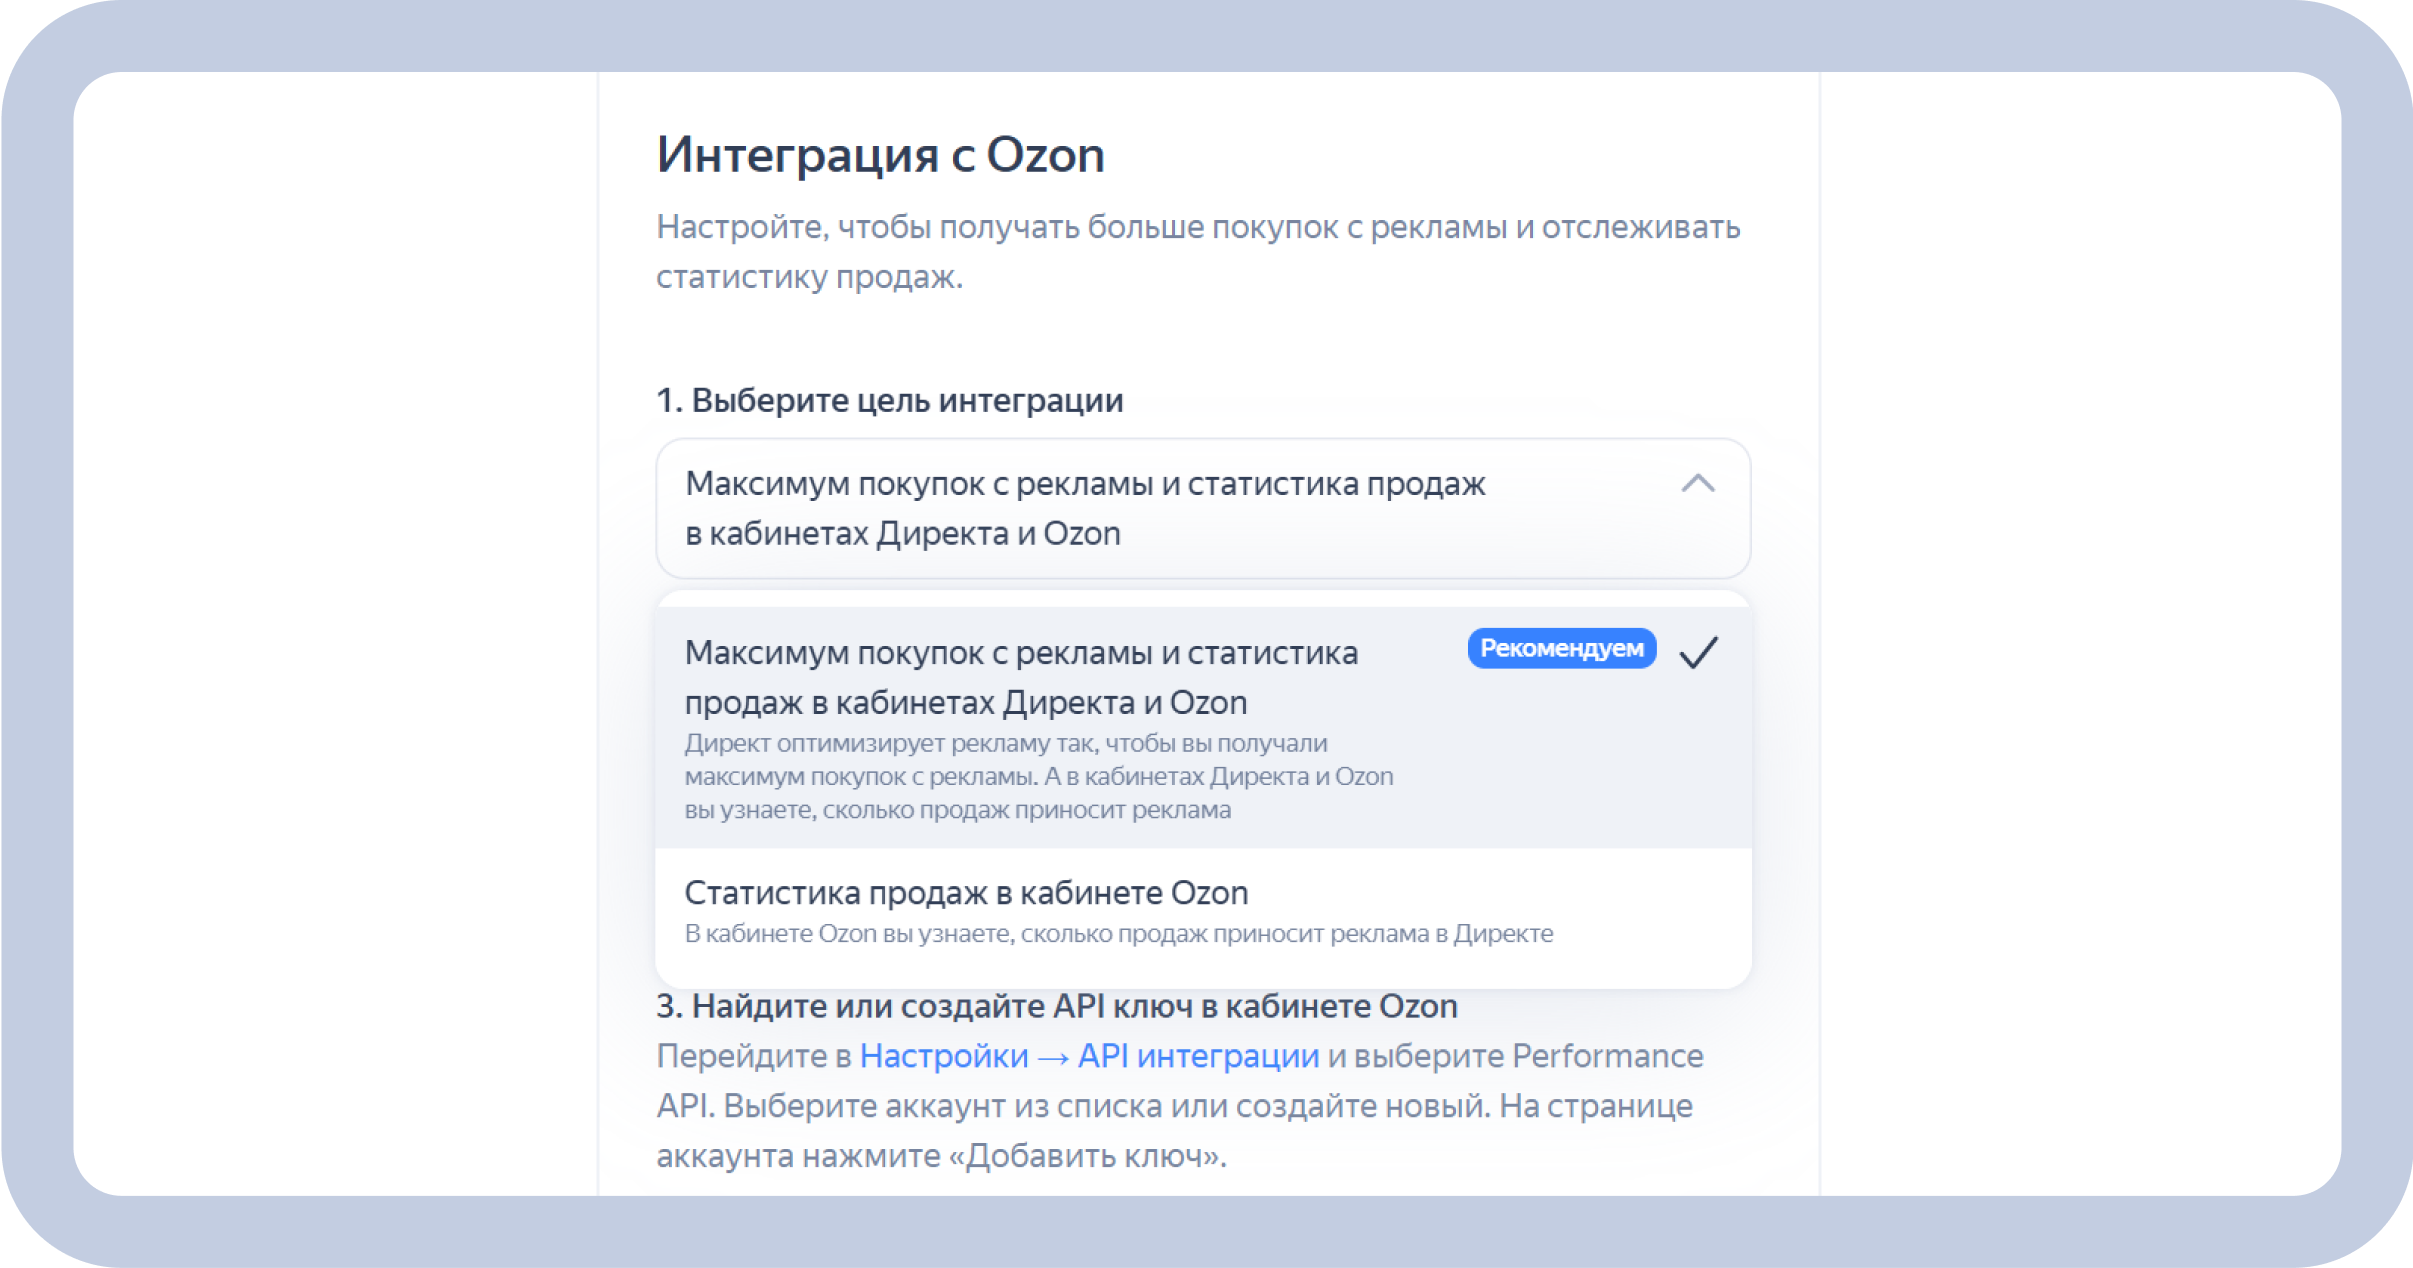Click the checkmark icon of selected option

click(1699, 652)
